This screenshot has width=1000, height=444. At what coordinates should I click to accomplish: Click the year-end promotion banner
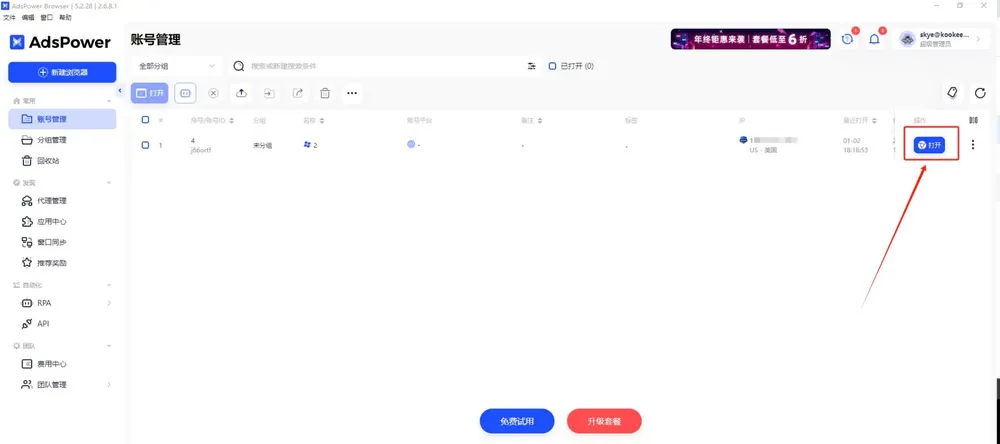pyautogui.click(x=751, y=39)
